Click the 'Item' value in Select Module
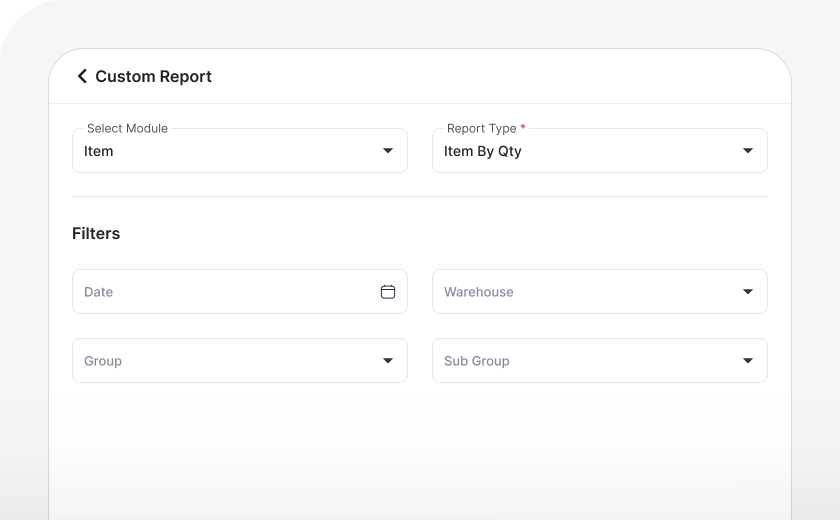 (x=99, y=151)
